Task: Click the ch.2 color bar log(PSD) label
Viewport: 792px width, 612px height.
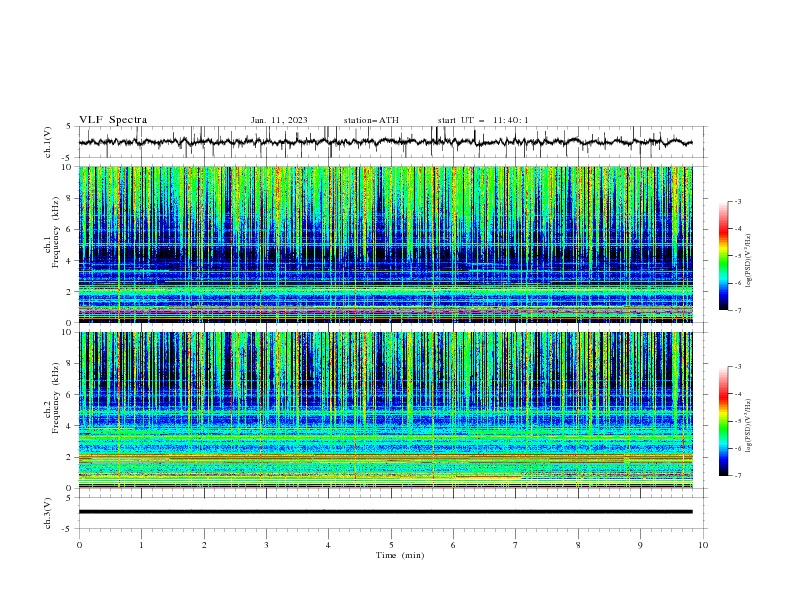Action: tap(749, 426)
